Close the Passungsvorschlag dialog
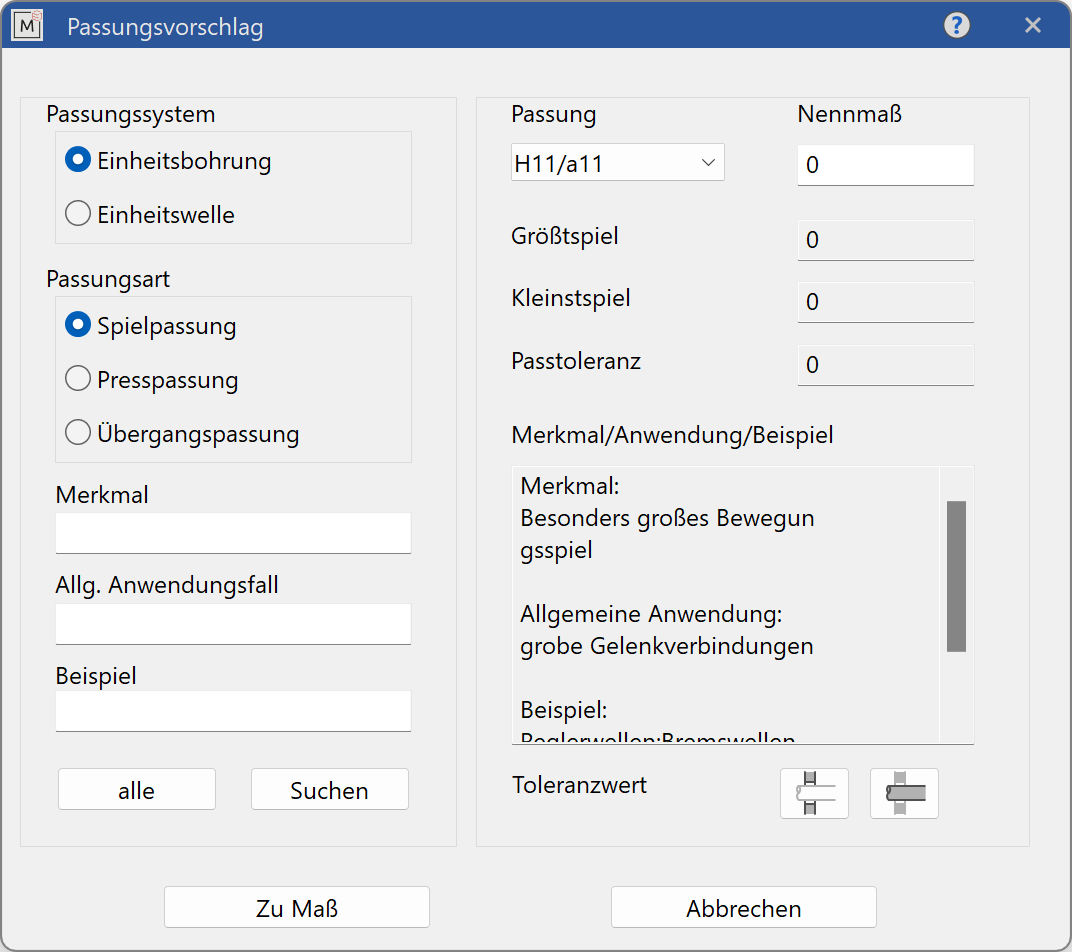1072x952 pixels. (1032, 25)
